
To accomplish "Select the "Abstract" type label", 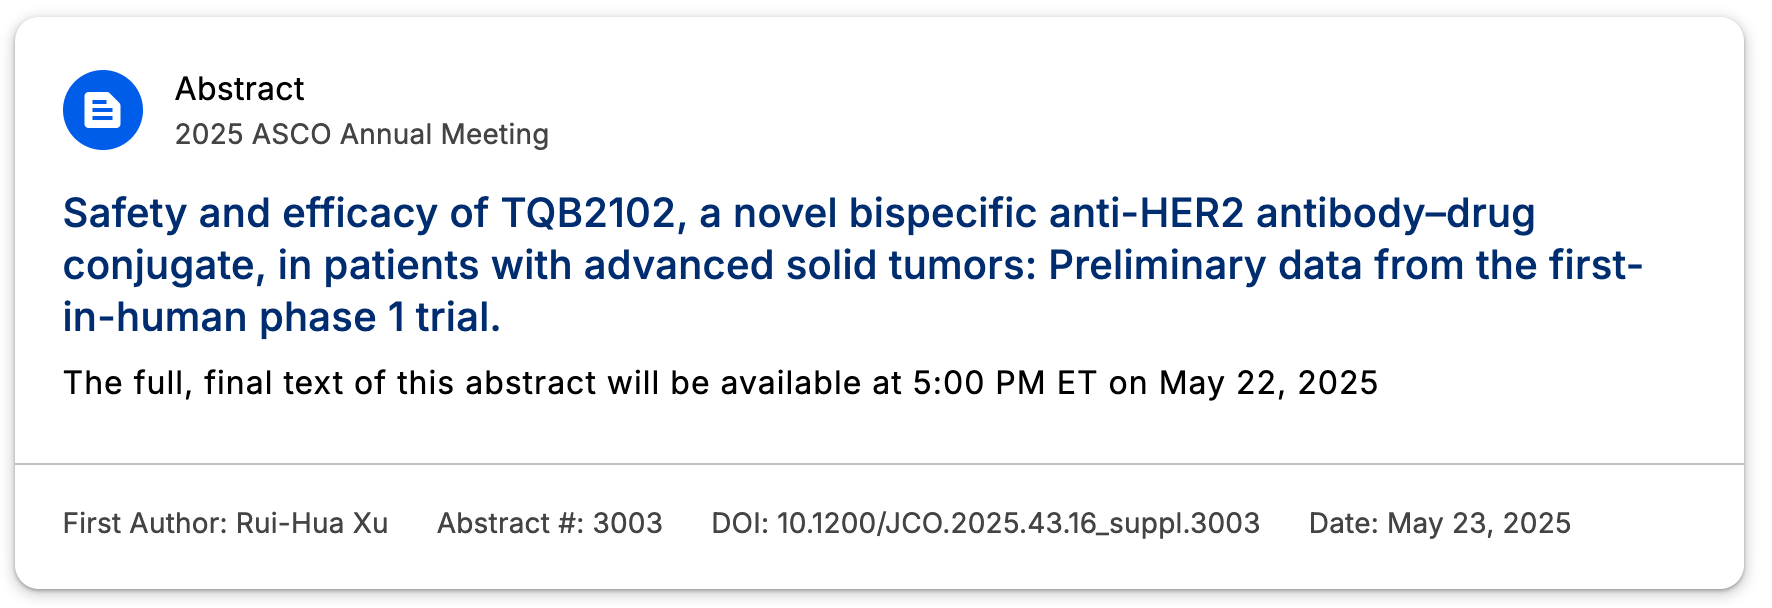I will (240, 89).
